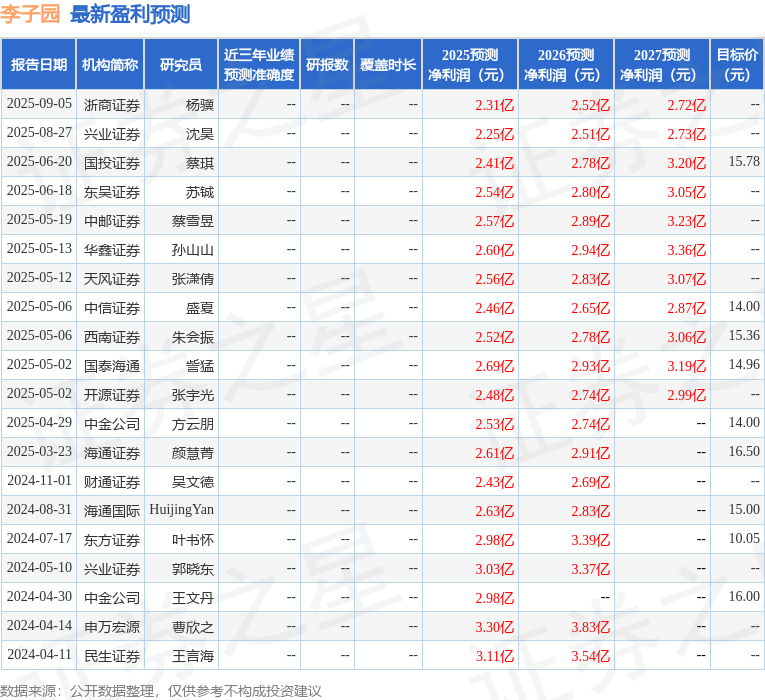Viewport: 765px width, 700px height.
Task: Click the 财通证券 institution cell
Action: click(x=112, y=482)
